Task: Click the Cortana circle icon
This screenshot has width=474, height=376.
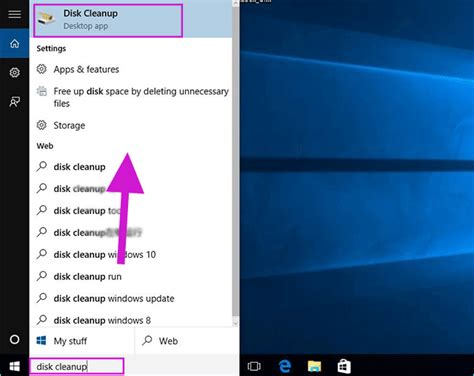Action: [14, 339]
